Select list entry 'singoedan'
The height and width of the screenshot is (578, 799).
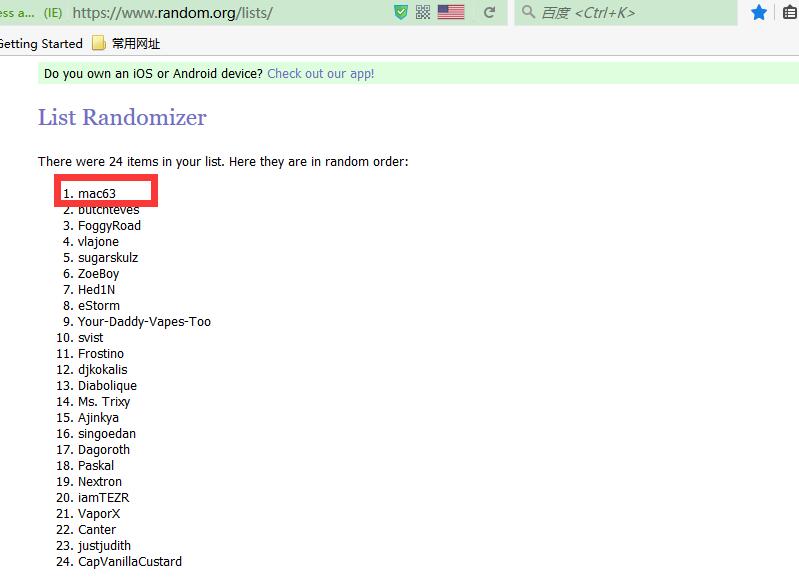pos(107,434)
